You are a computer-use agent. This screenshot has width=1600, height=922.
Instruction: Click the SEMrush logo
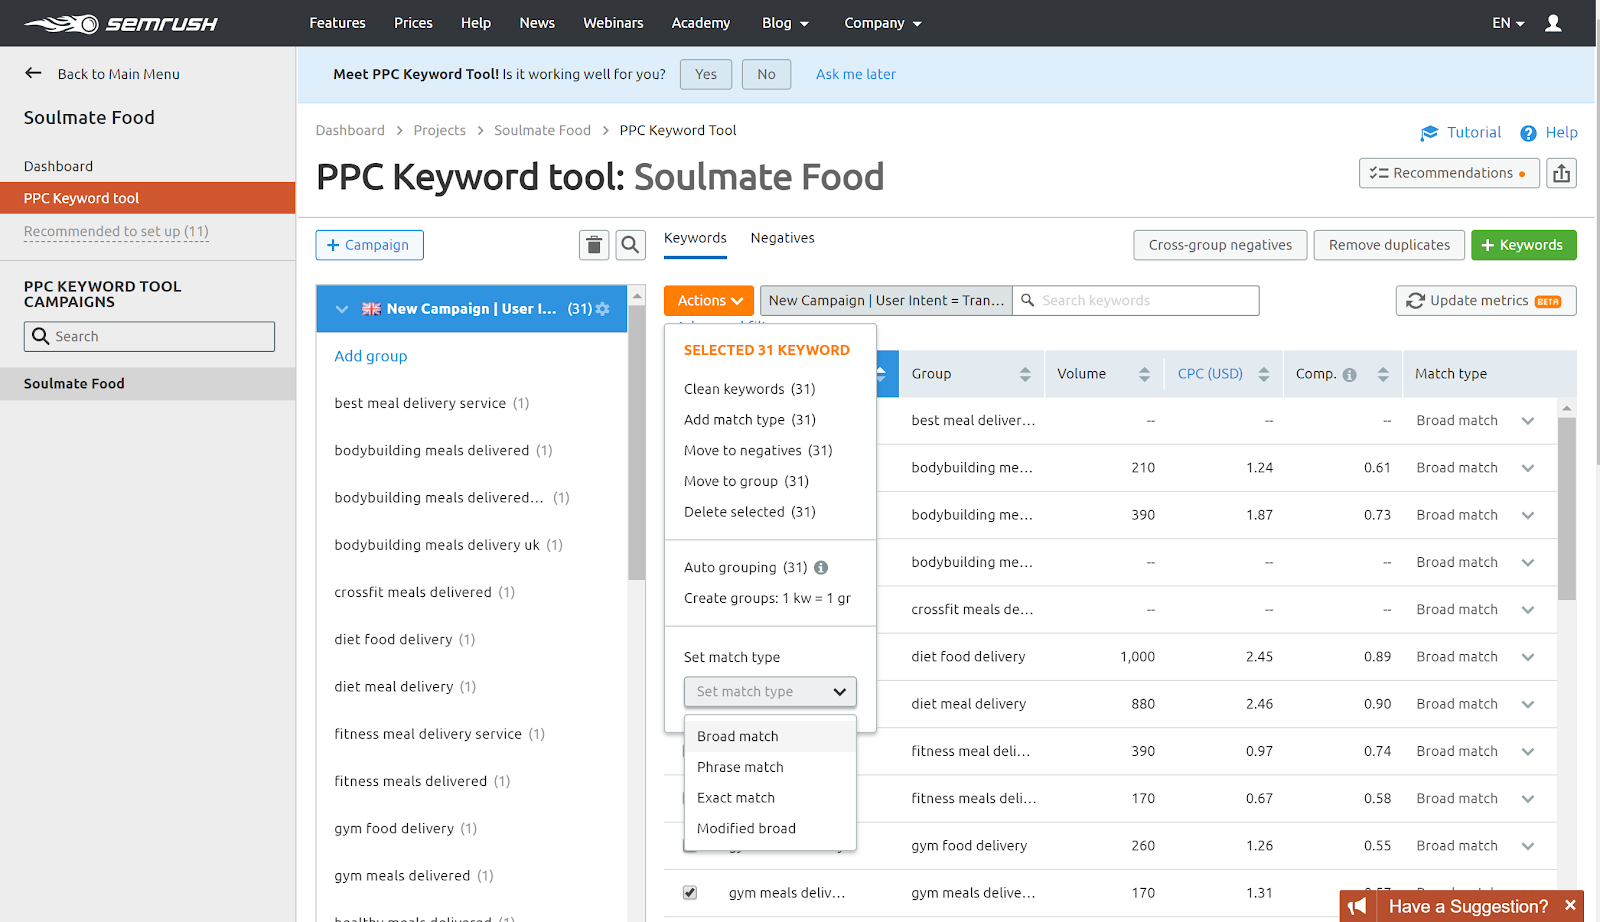(121, 23)
